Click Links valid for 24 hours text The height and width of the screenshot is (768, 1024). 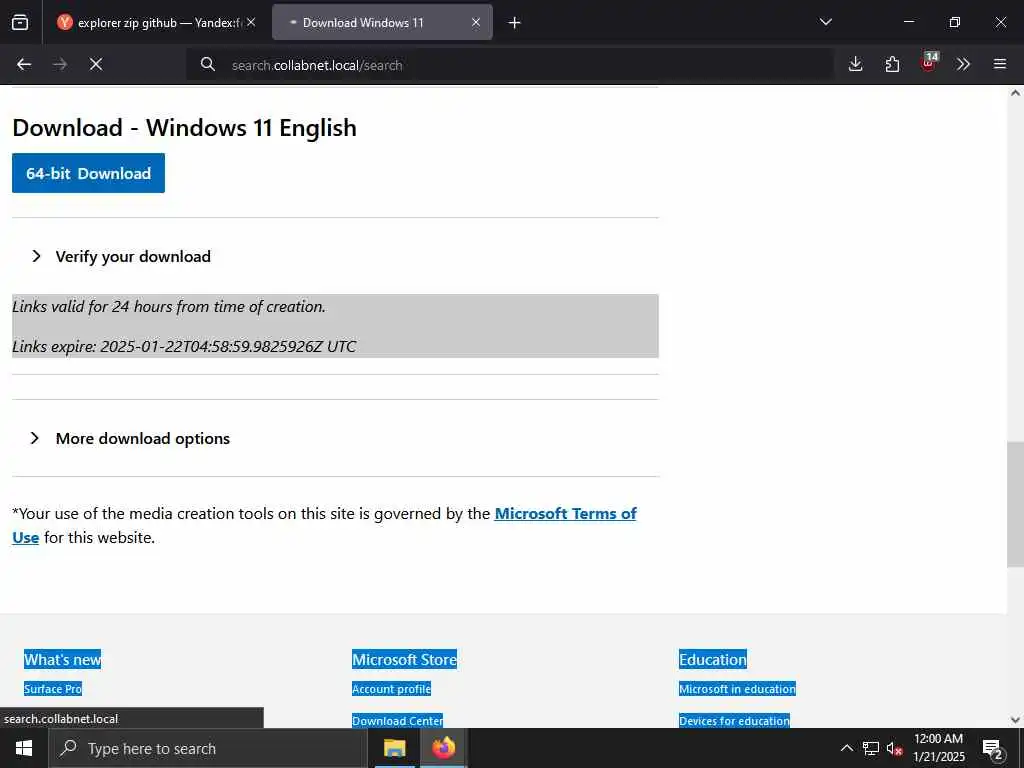click(168, 306)
